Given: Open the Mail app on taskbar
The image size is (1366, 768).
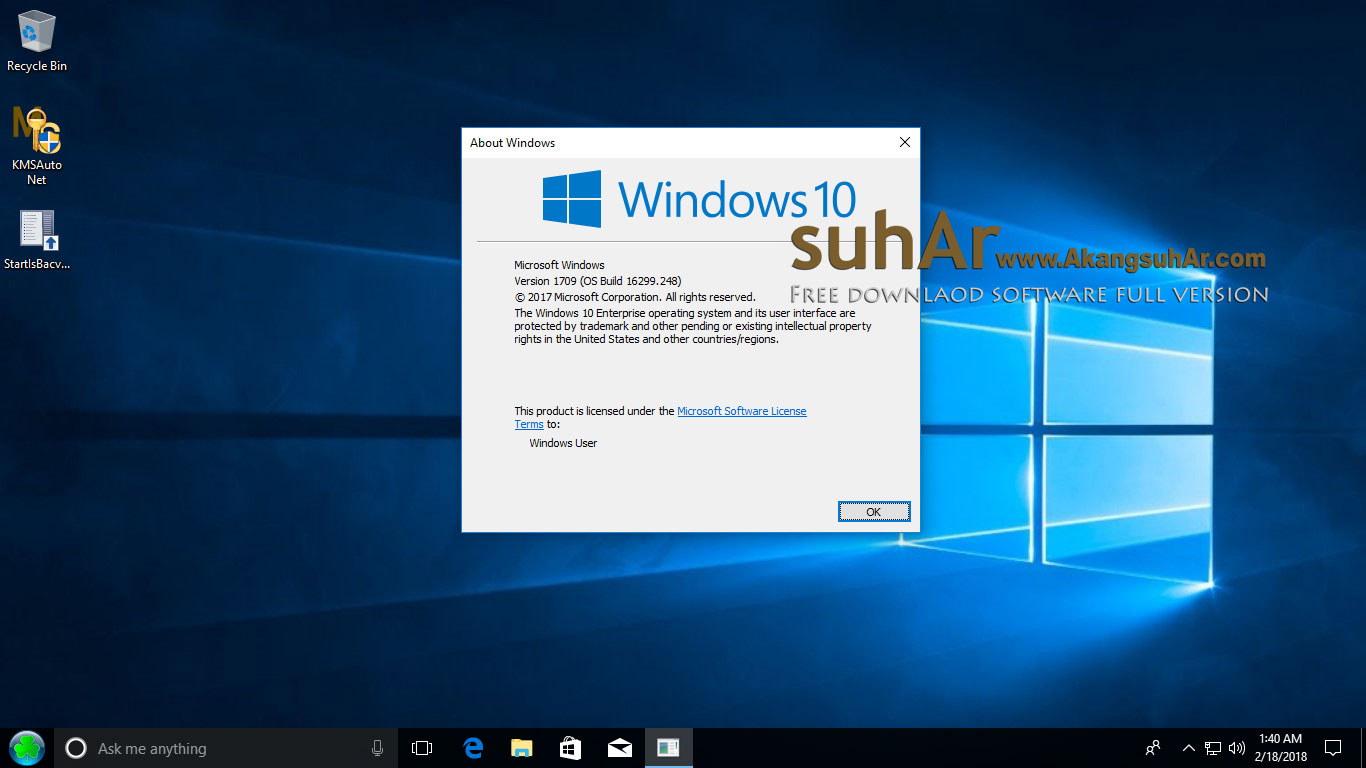Looking at the screenshot, I should click(x=620, y=748).
